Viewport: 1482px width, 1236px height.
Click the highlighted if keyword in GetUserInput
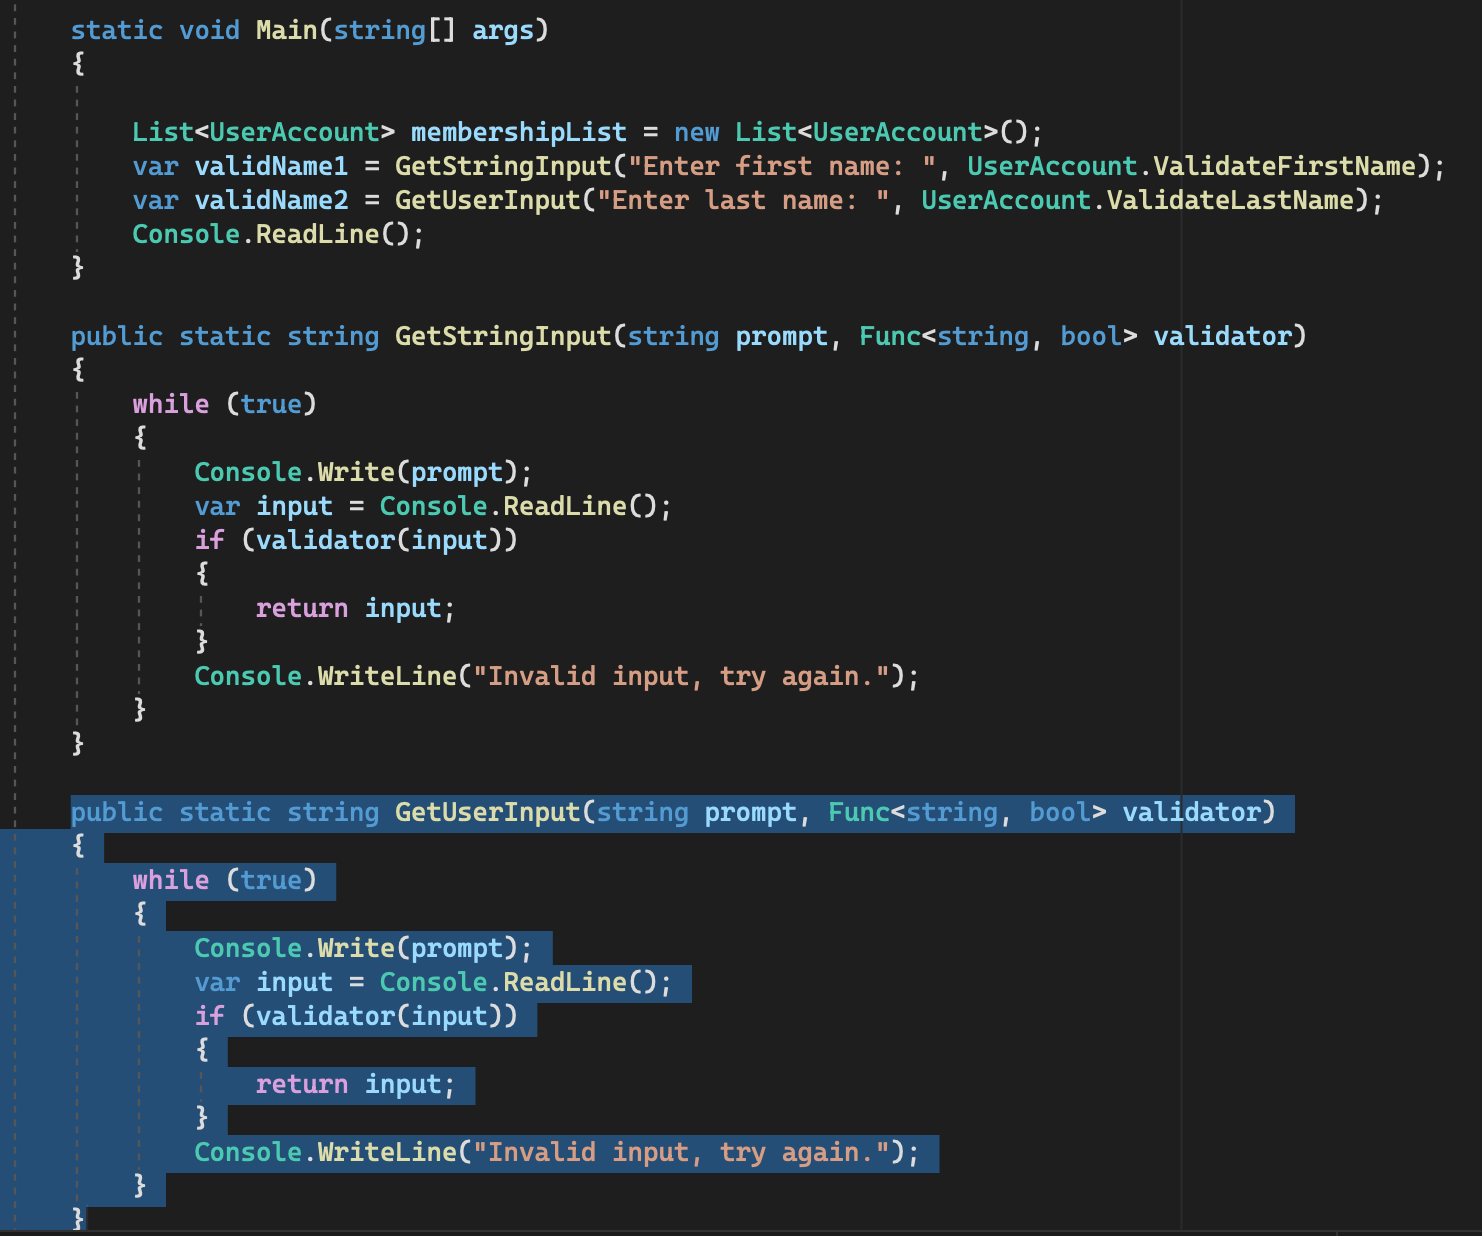click(x=209, y=1016)
